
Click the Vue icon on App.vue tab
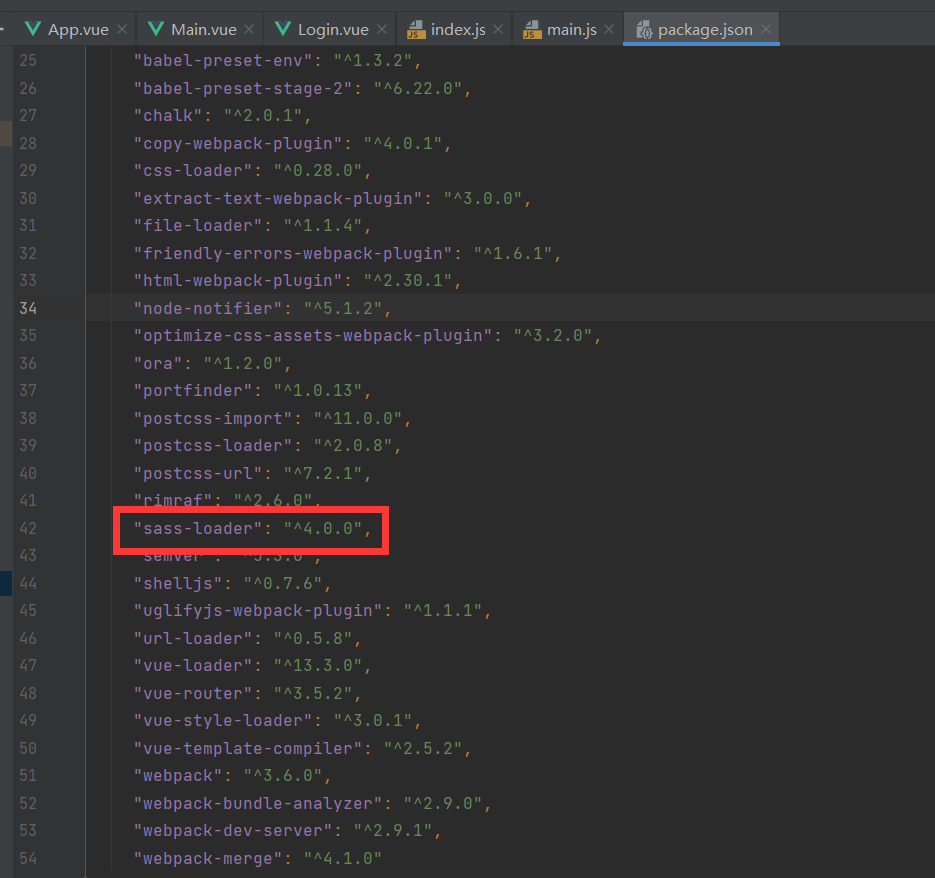point(33,28)
